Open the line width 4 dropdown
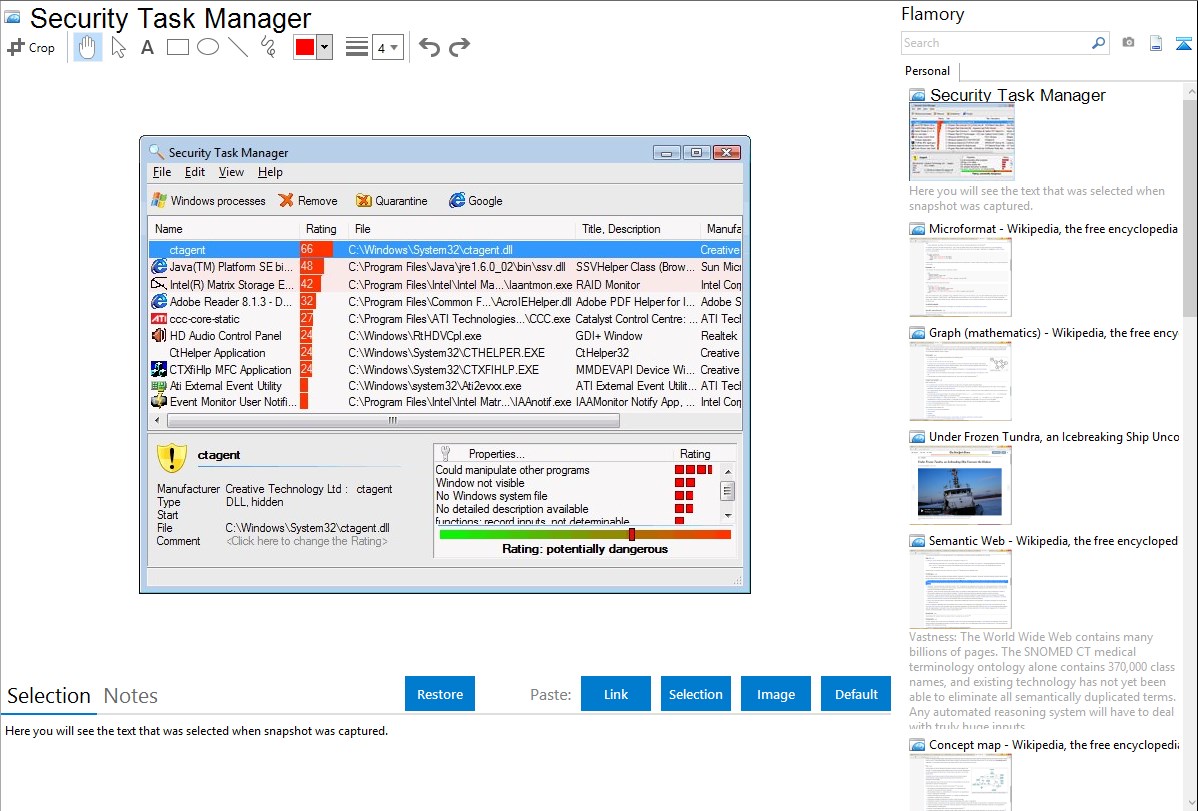Screen dimensions: 1198x811 click(388, 48)
